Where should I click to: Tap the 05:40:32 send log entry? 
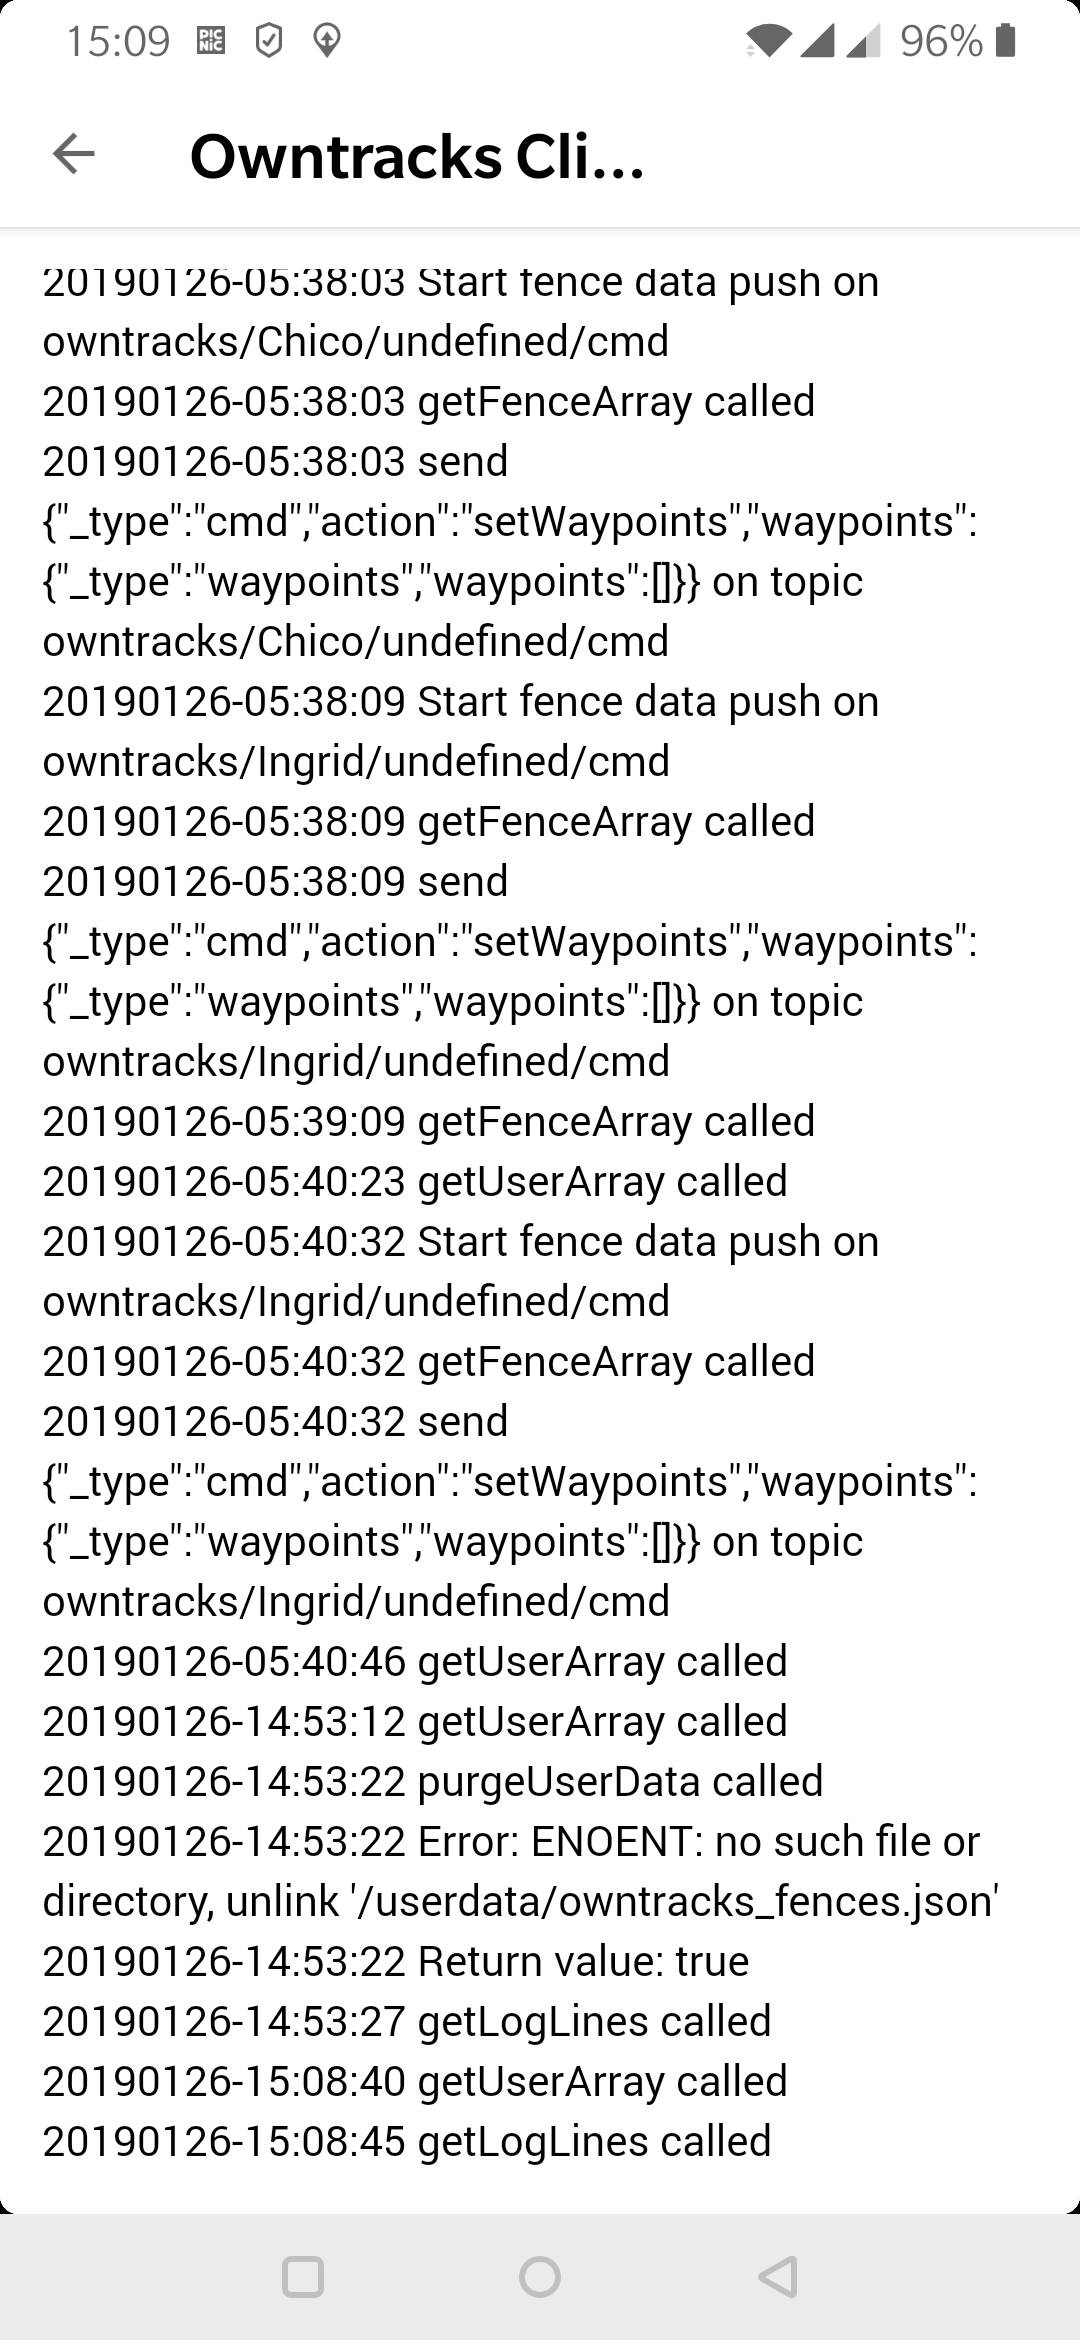(510, 1511)
